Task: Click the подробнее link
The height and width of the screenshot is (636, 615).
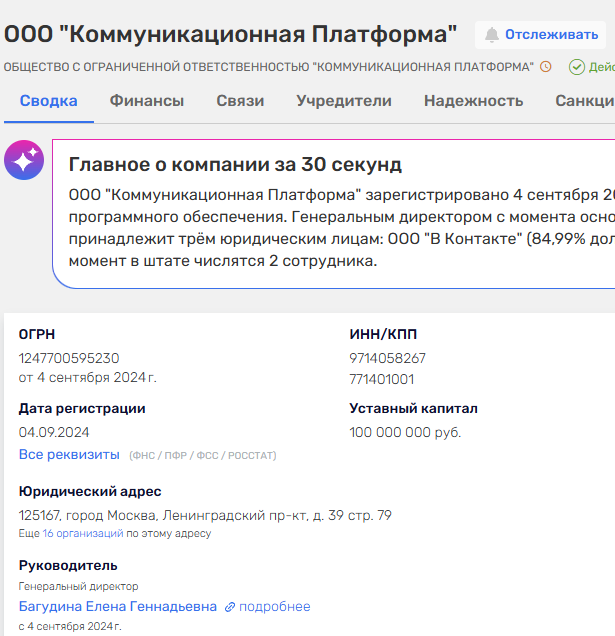Action: [x=275, y=607]
